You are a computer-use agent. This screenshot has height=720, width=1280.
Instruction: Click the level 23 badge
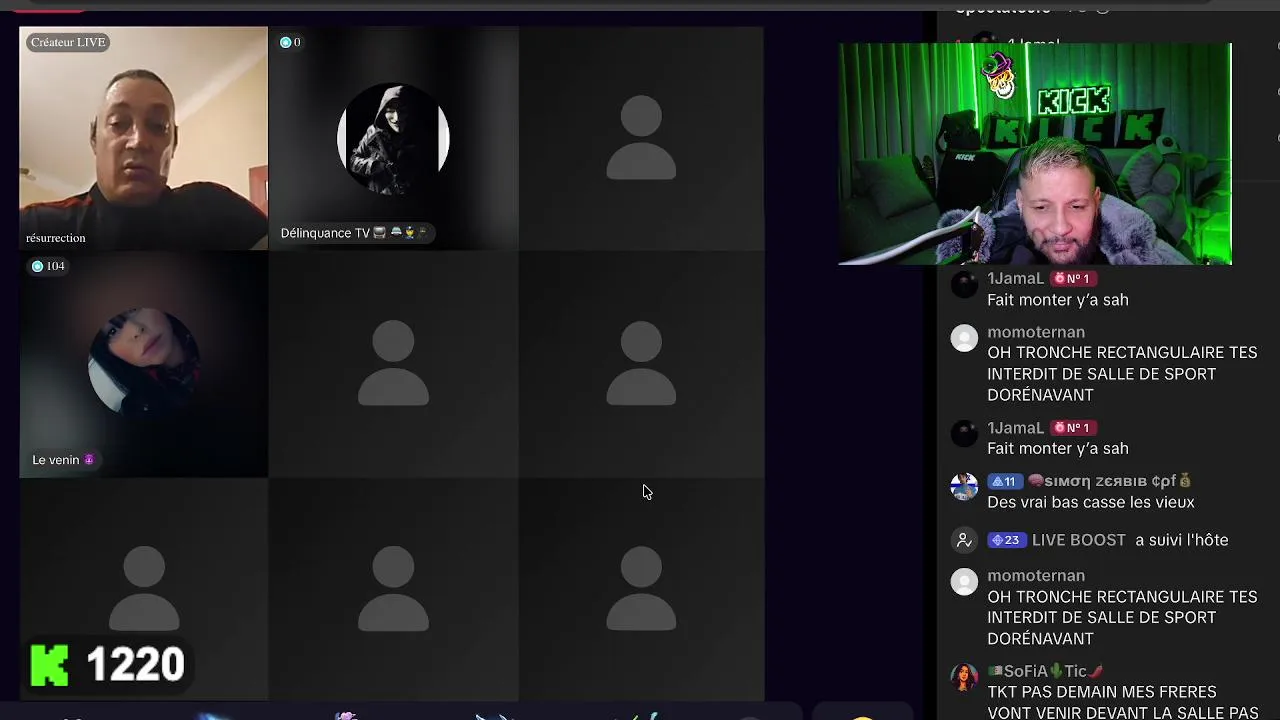coord(1007,540)
